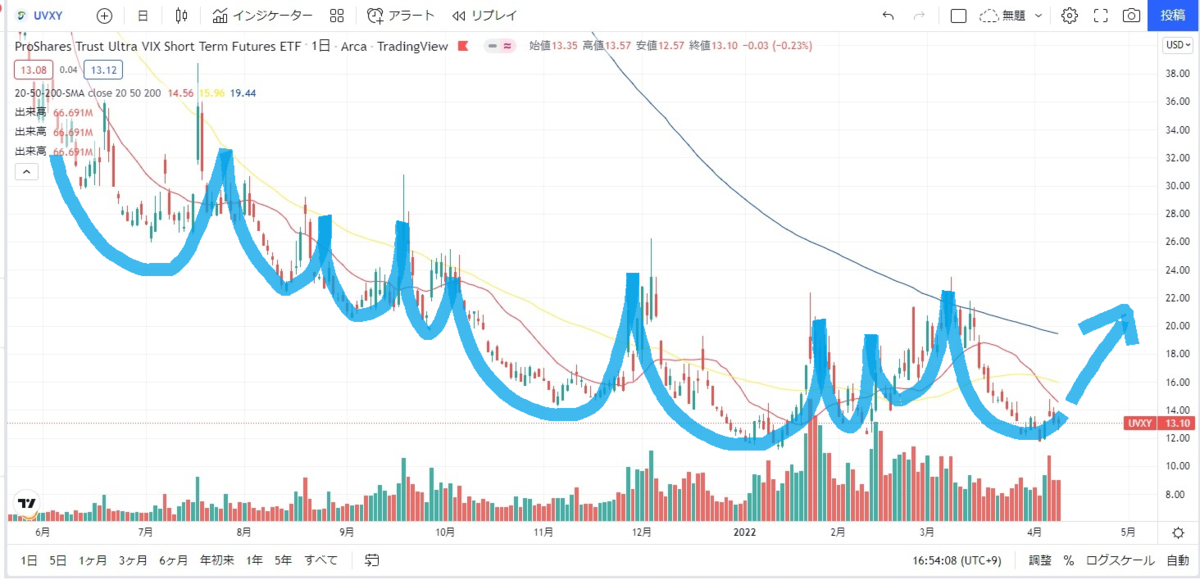The width and height of the screenshot is (1200, 580).
Task: Change the 日 chart interval
Action: click(x=143, y=16)
